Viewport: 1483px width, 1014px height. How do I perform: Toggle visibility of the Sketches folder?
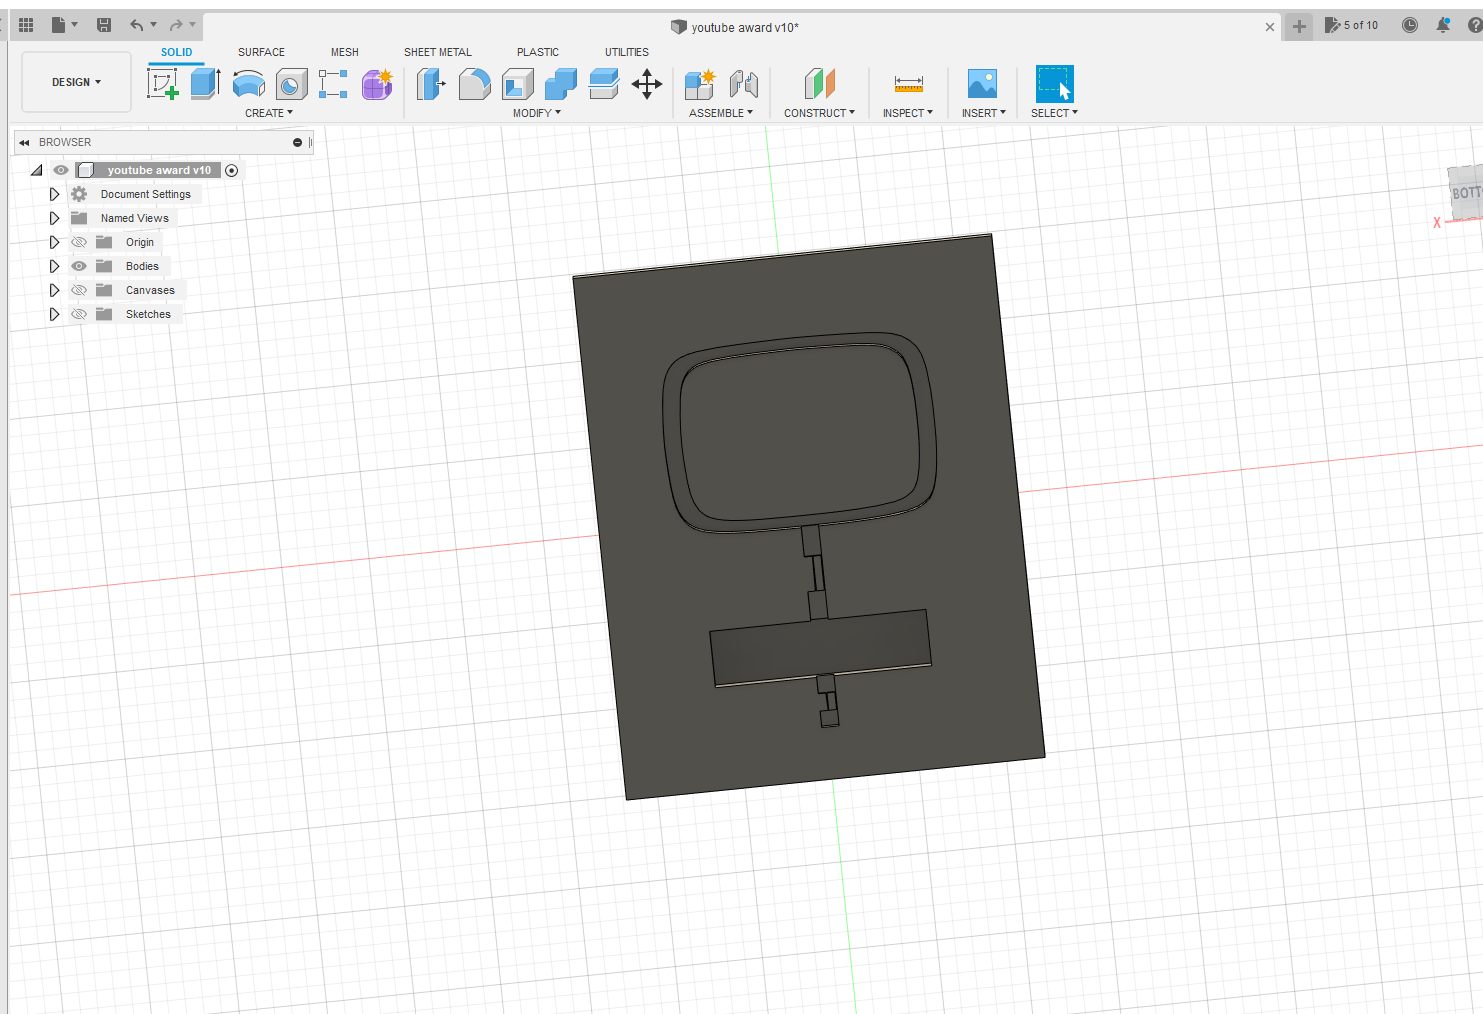pos(78,313)
